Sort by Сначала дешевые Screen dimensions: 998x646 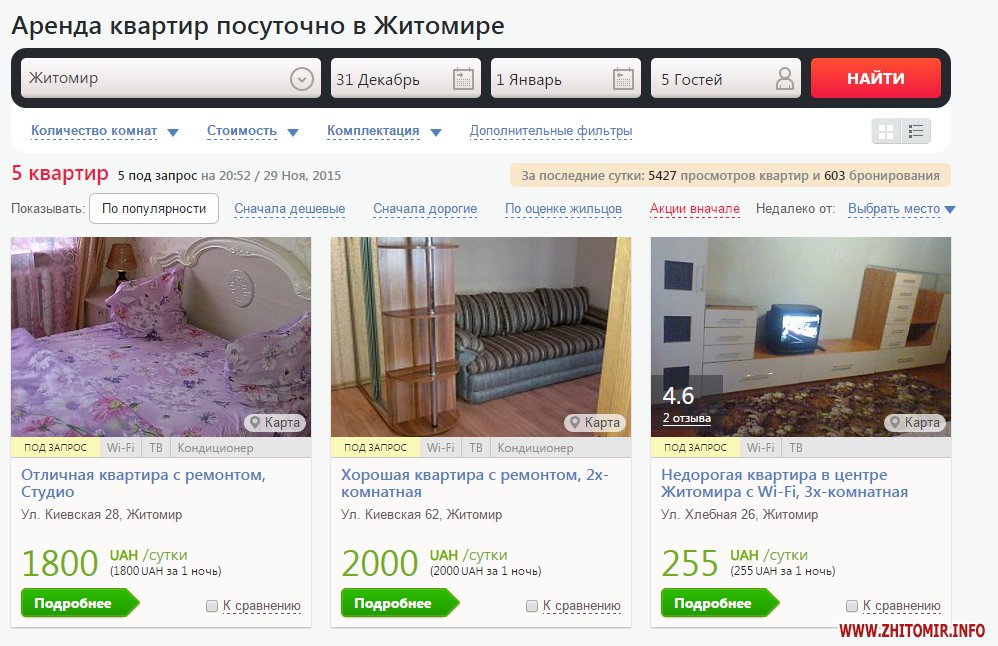click(290, 209)
